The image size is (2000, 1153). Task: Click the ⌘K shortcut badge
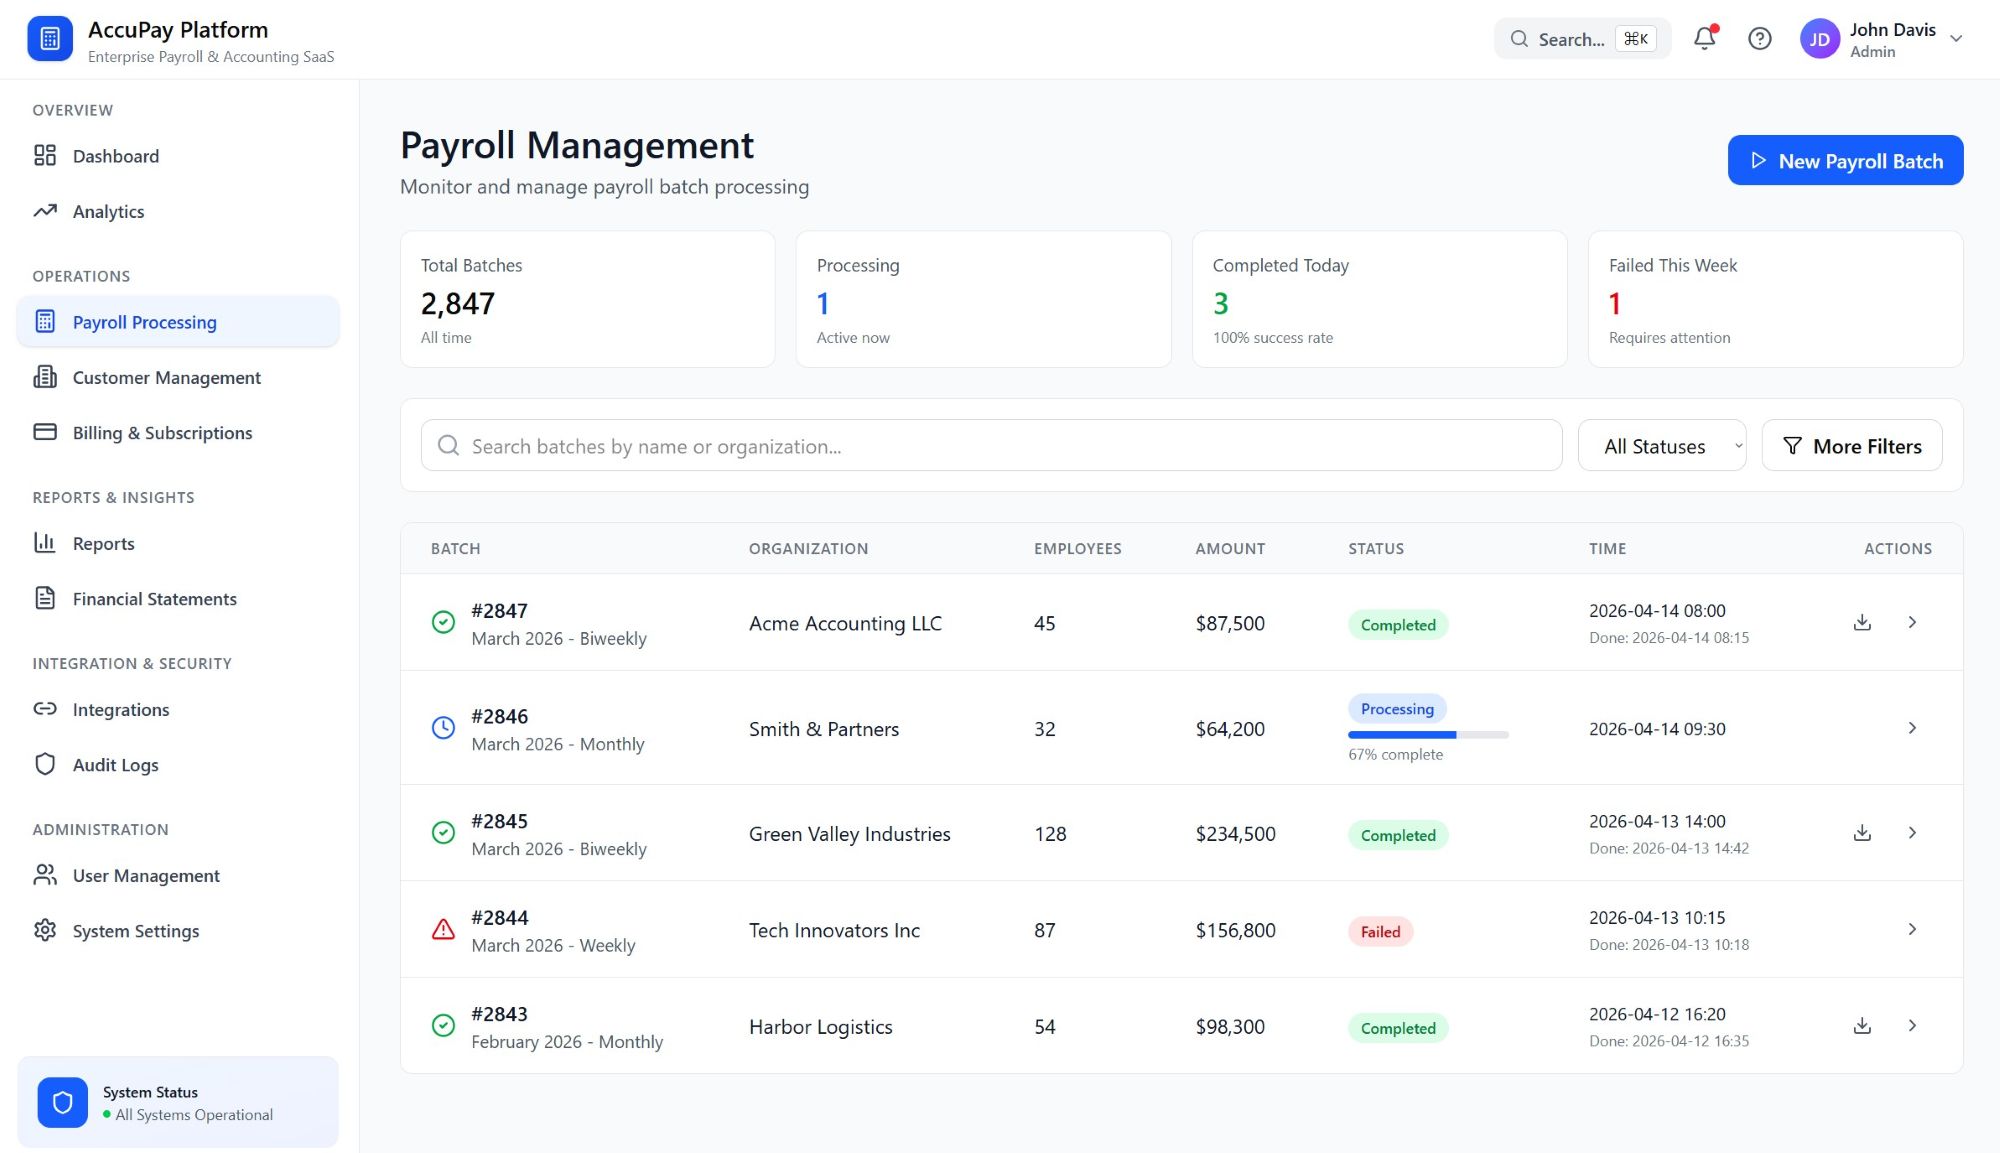[1636, 39]
